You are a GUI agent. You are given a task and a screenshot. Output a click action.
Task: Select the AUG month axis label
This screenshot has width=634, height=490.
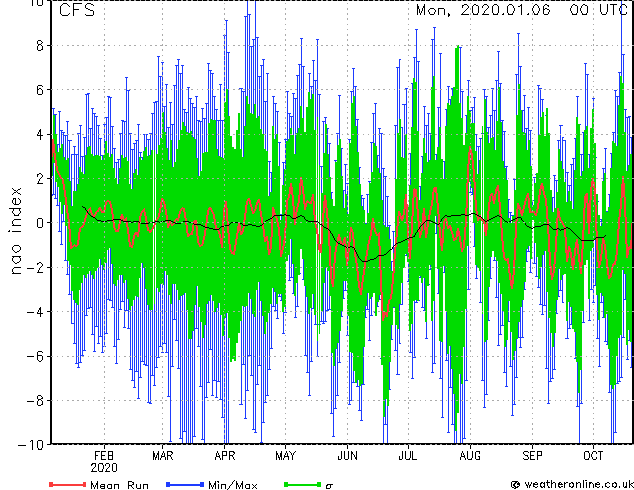click(470, 456)
